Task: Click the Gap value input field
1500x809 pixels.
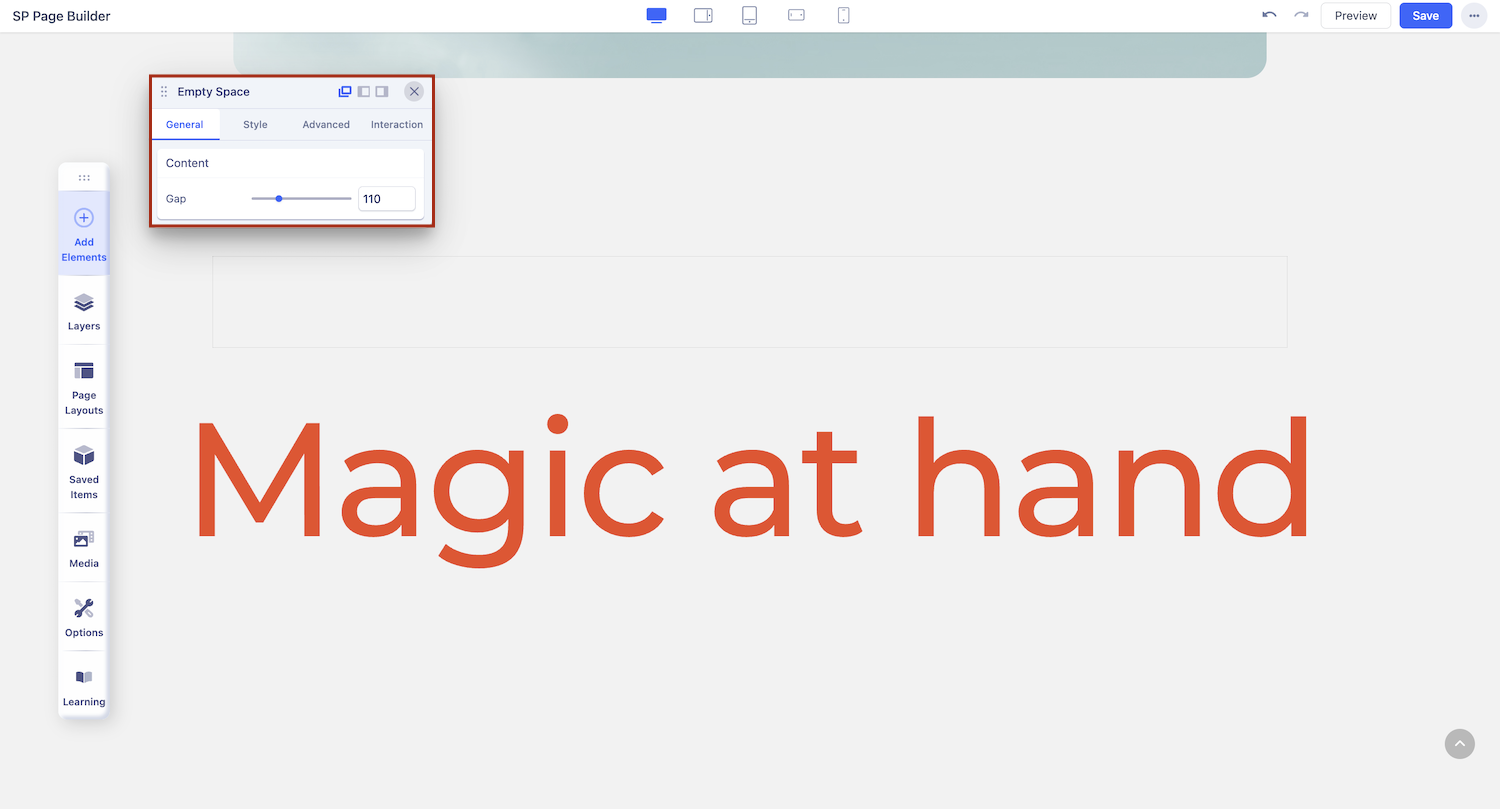Action: coord(386,199)
